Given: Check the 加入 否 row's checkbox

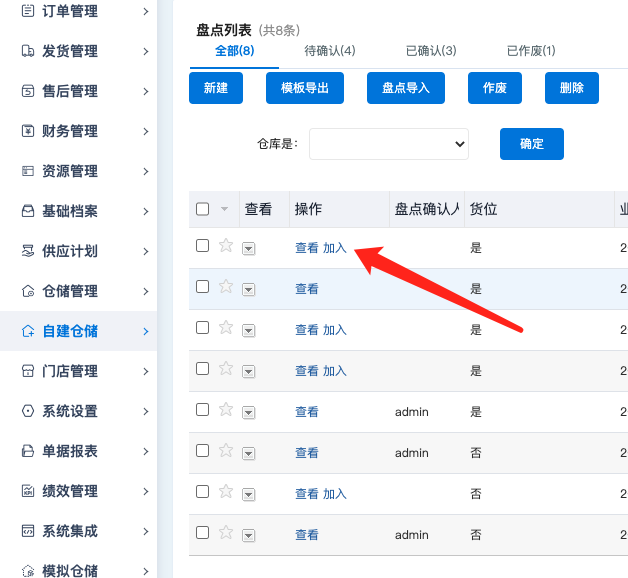Looking at the screenshot, I should point(202,491).
